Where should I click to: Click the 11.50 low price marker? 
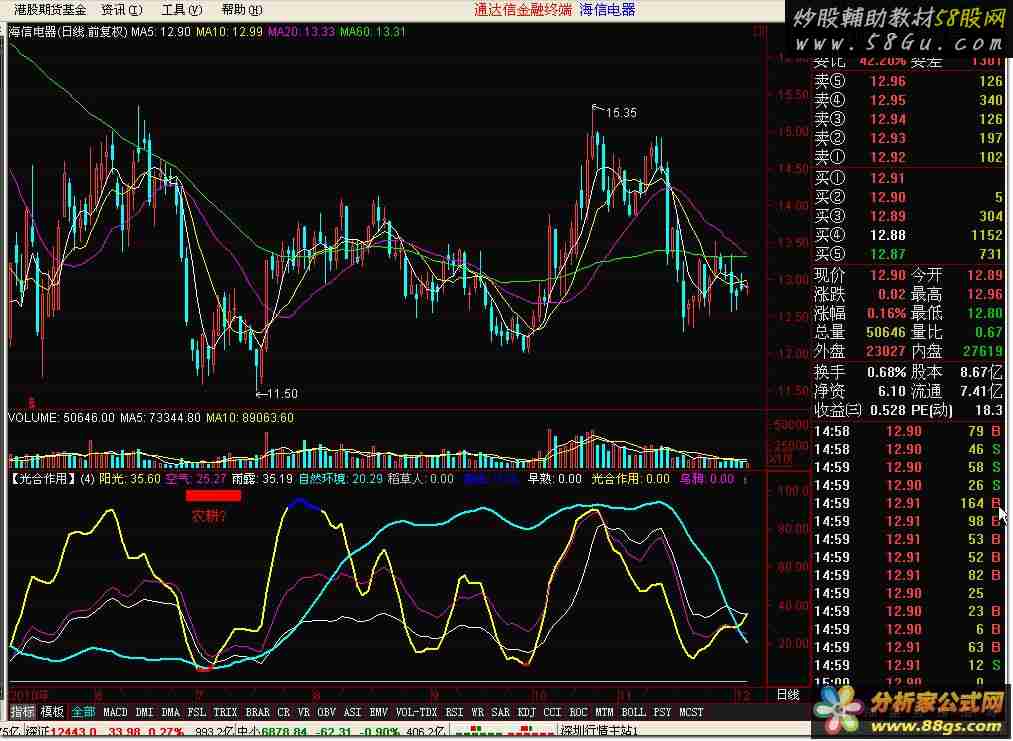point(282,393)
